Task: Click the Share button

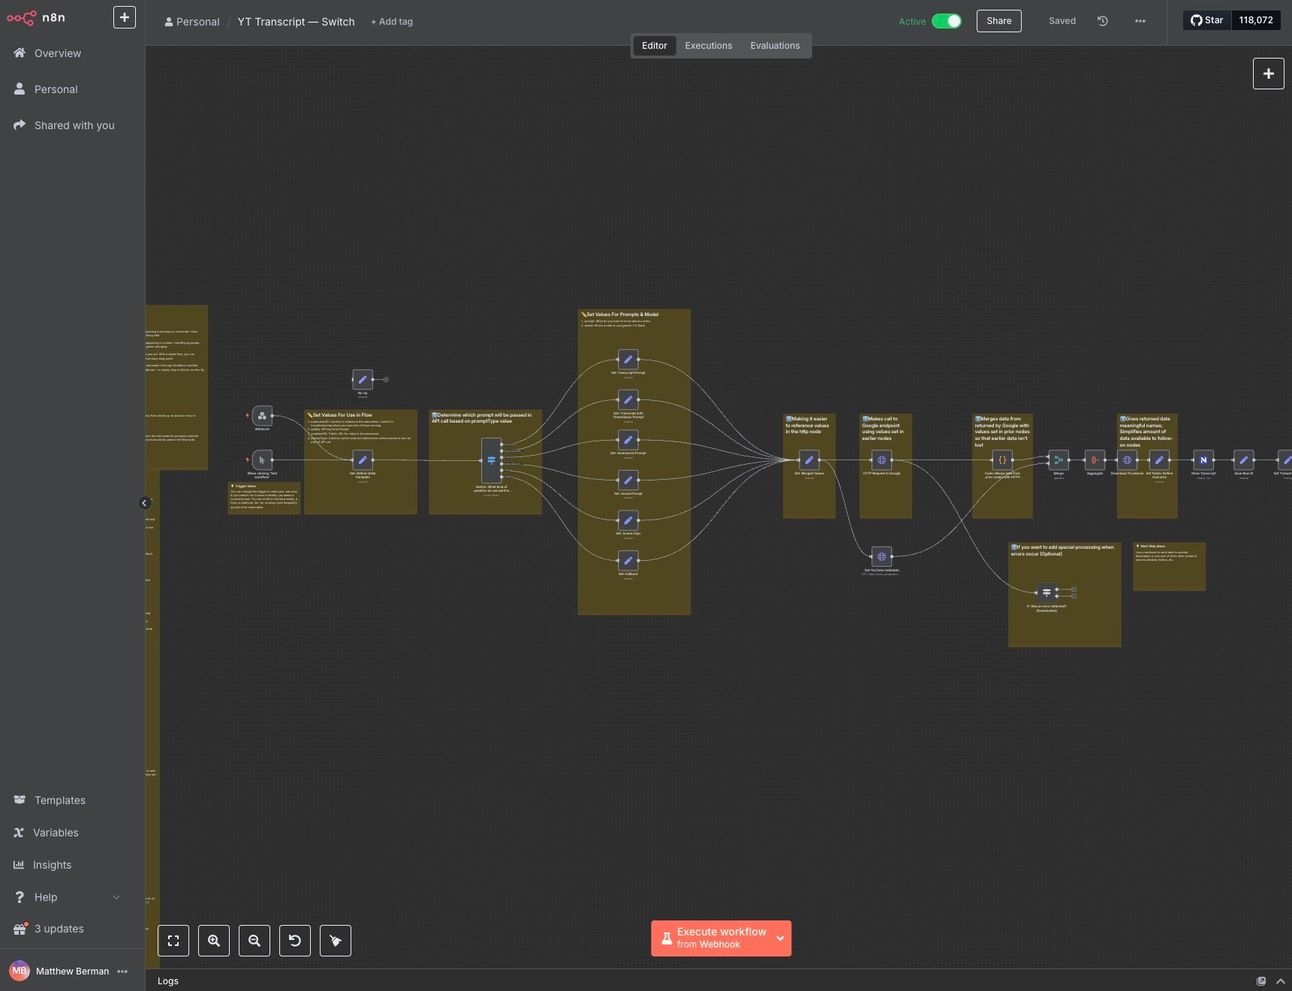Action: click(998, 21)
